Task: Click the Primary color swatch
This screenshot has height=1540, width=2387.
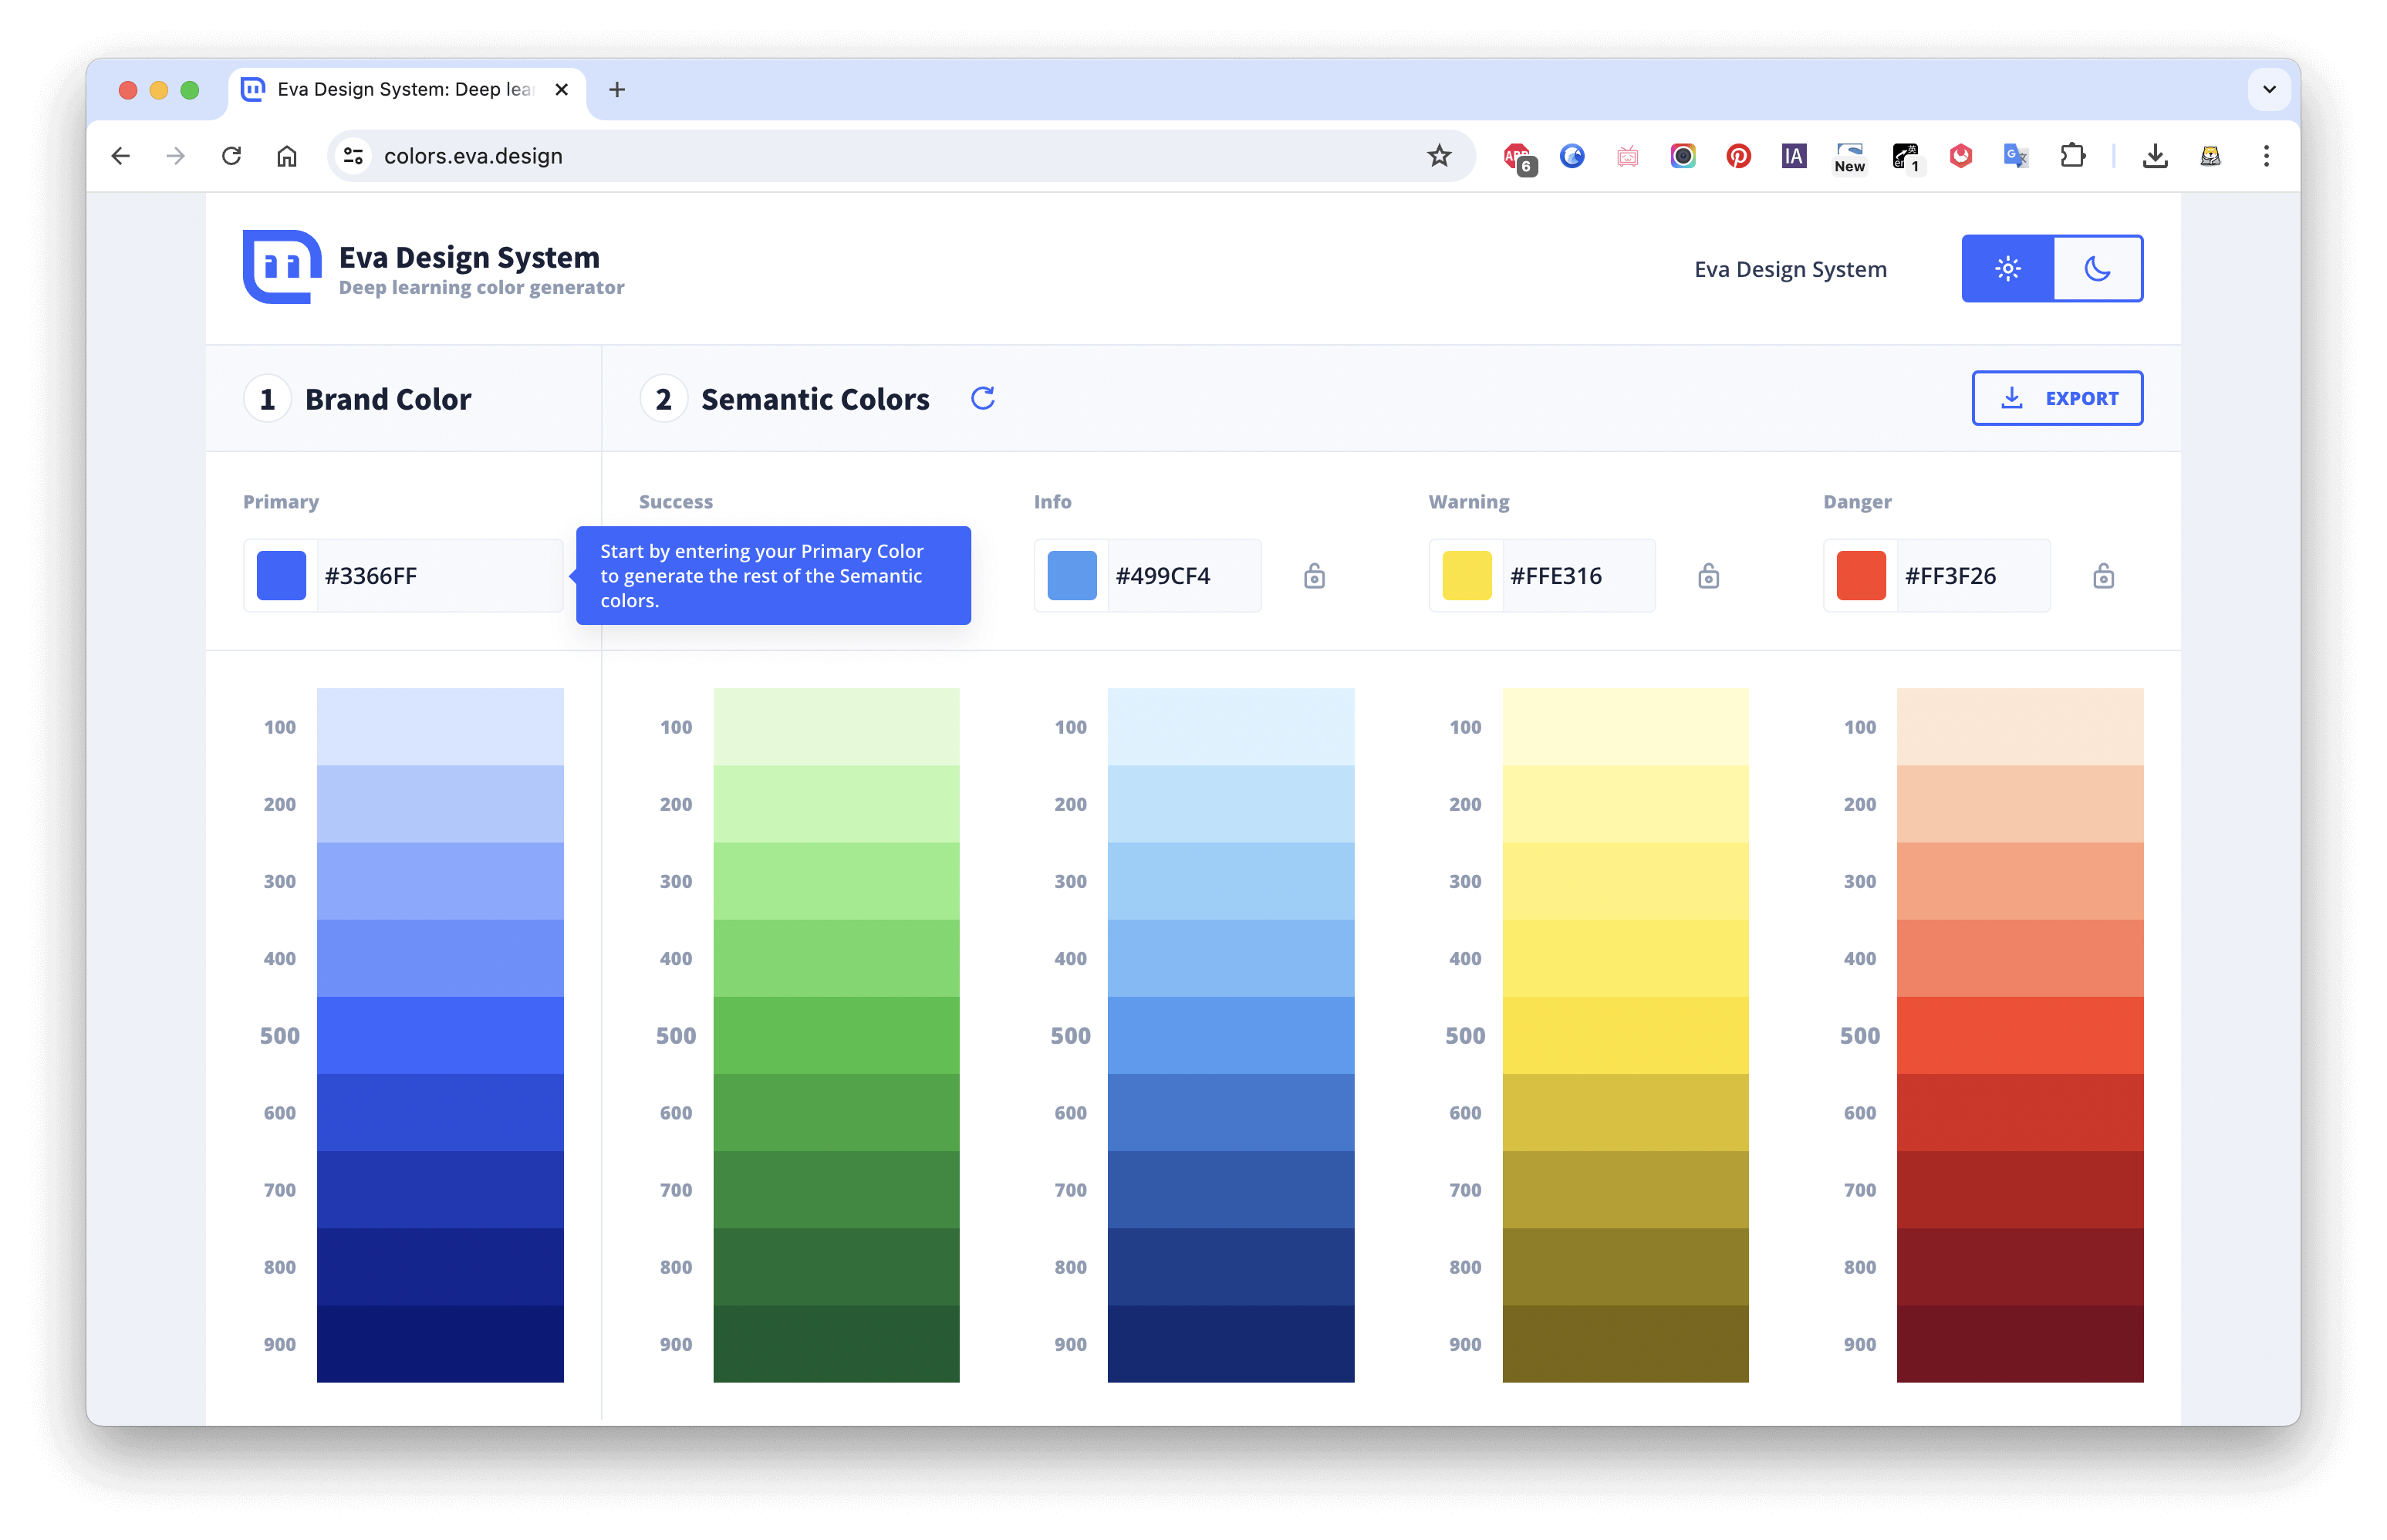Action: (x=281, y=576)
